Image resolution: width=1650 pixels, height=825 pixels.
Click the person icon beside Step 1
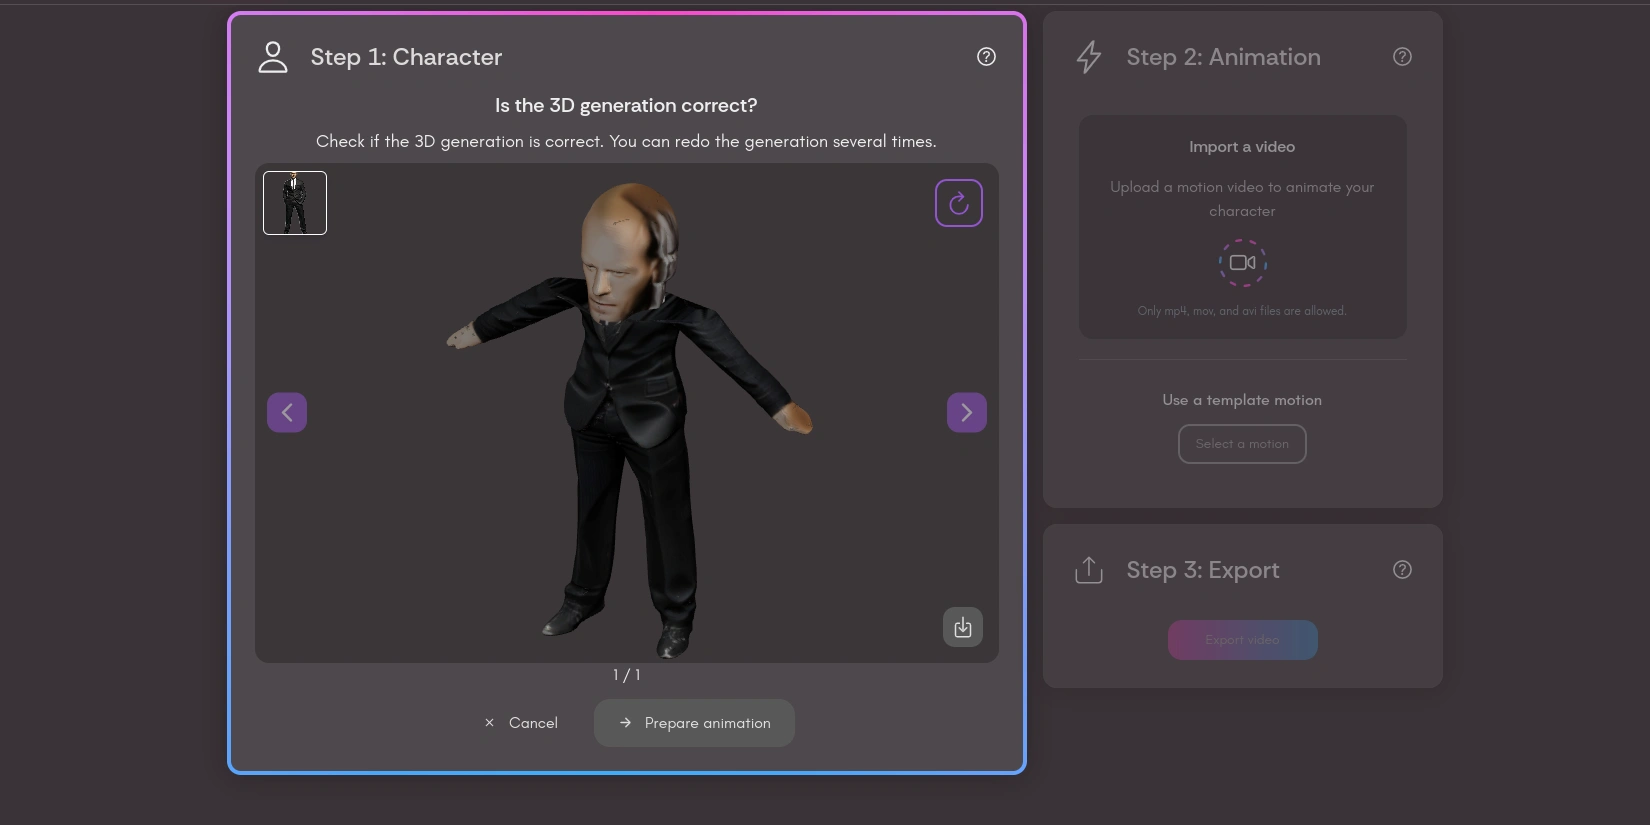(x=273, y=57)
